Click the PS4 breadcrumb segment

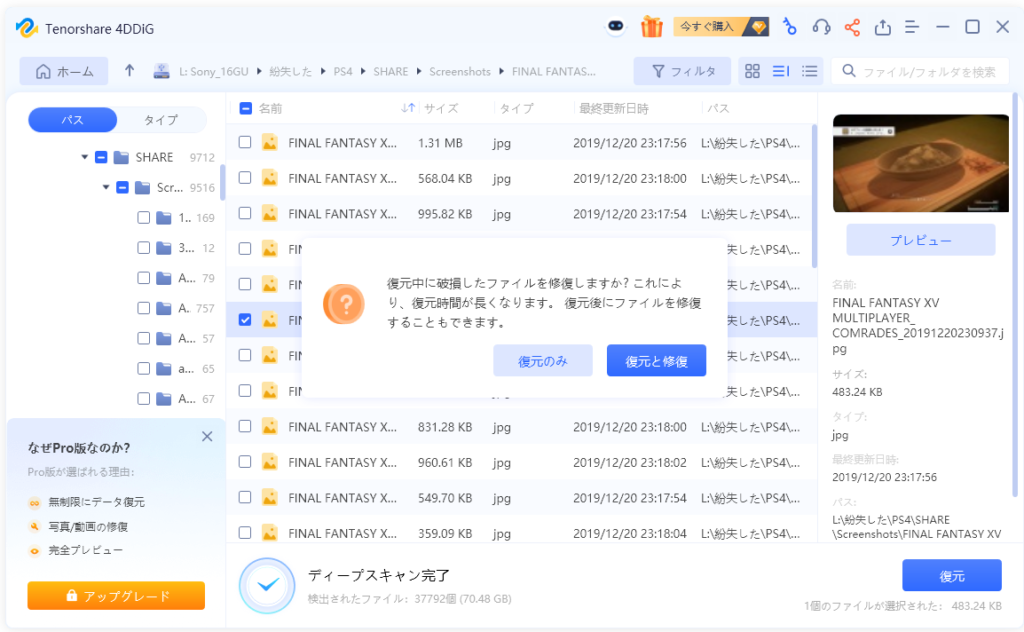pyautogui.click(x=343, y=71)
